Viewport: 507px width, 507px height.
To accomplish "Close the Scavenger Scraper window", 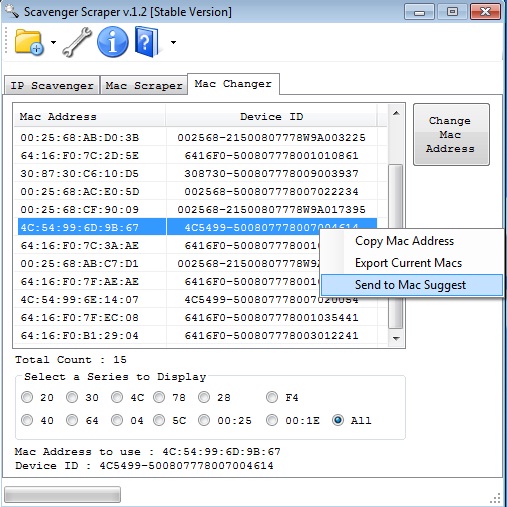I will (x=485, y=12).
